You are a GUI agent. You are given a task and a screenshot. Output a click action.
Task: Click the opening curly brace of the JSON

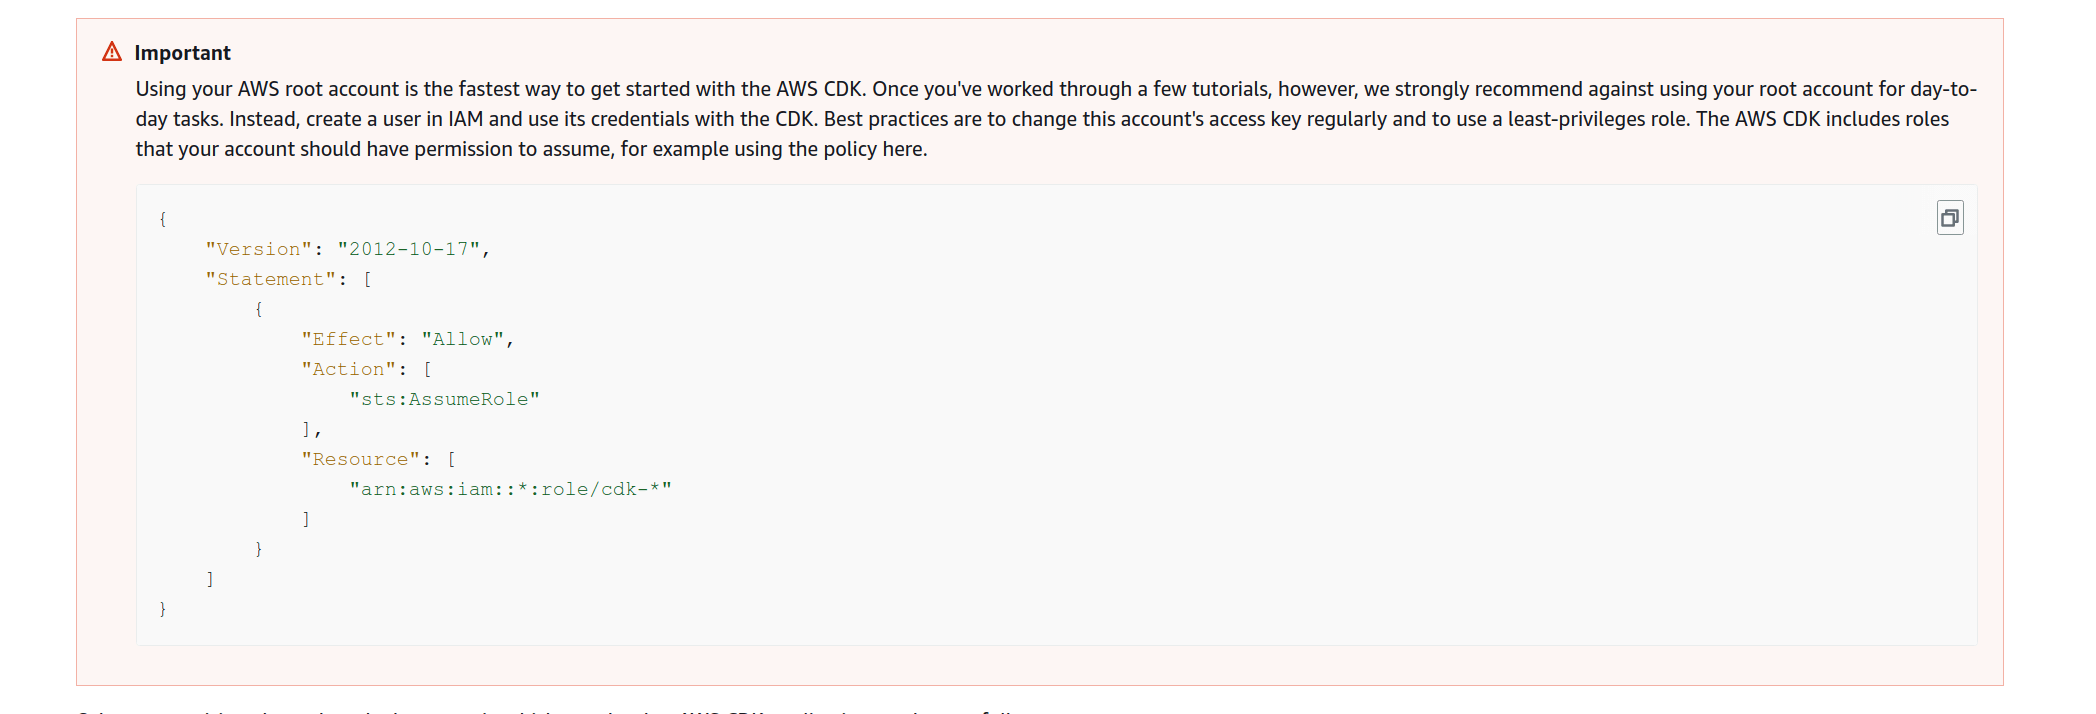pos(161,217)
